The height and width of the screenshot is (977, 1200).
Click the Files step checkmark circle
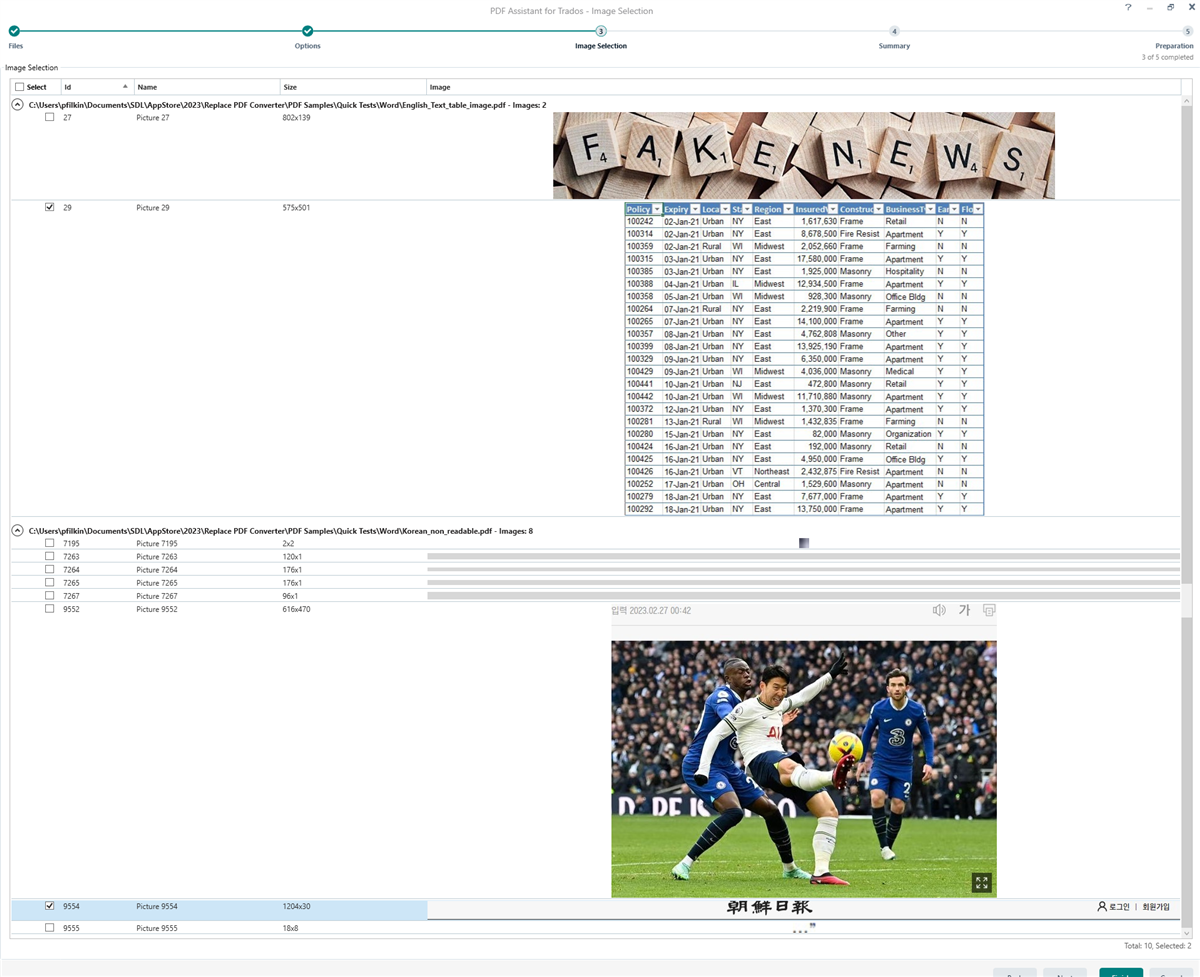[14, 31]
